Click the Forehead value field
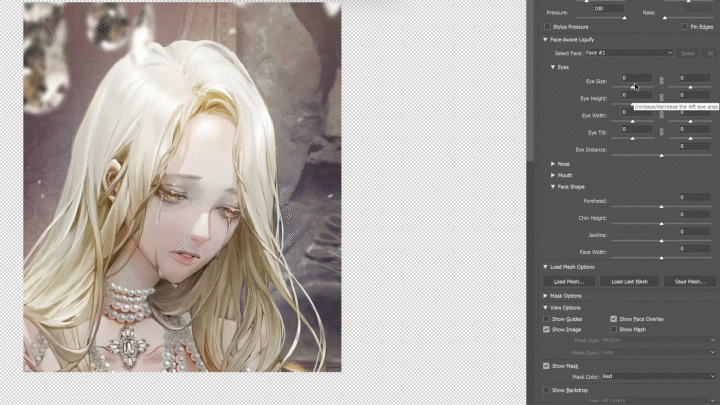This screenshot has width=720, height=405. (694, 197)
